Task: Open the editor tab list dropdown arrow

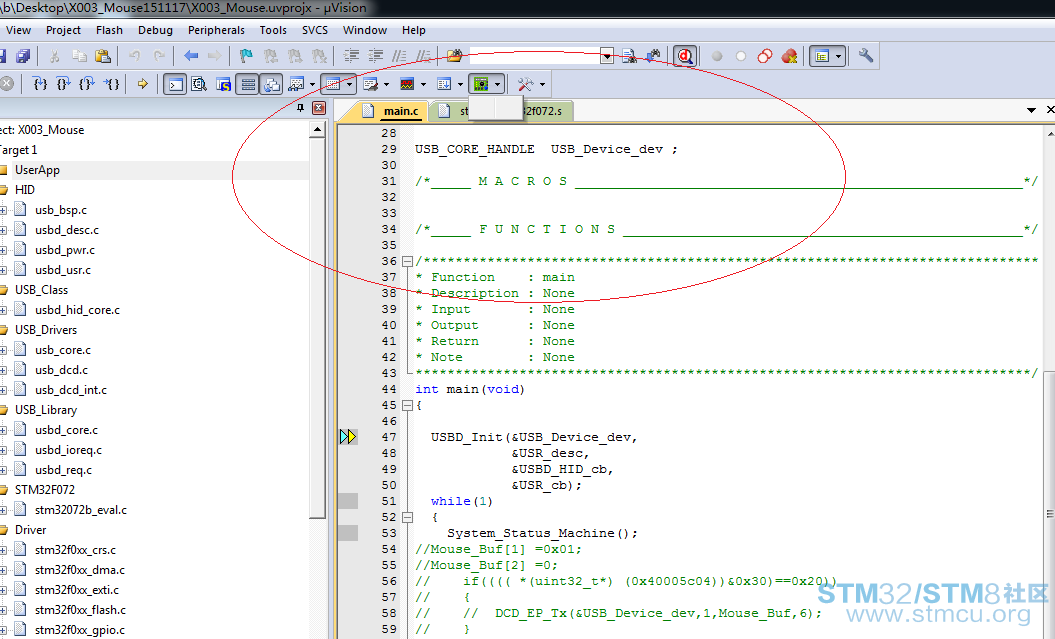Action: (1031, 110)
